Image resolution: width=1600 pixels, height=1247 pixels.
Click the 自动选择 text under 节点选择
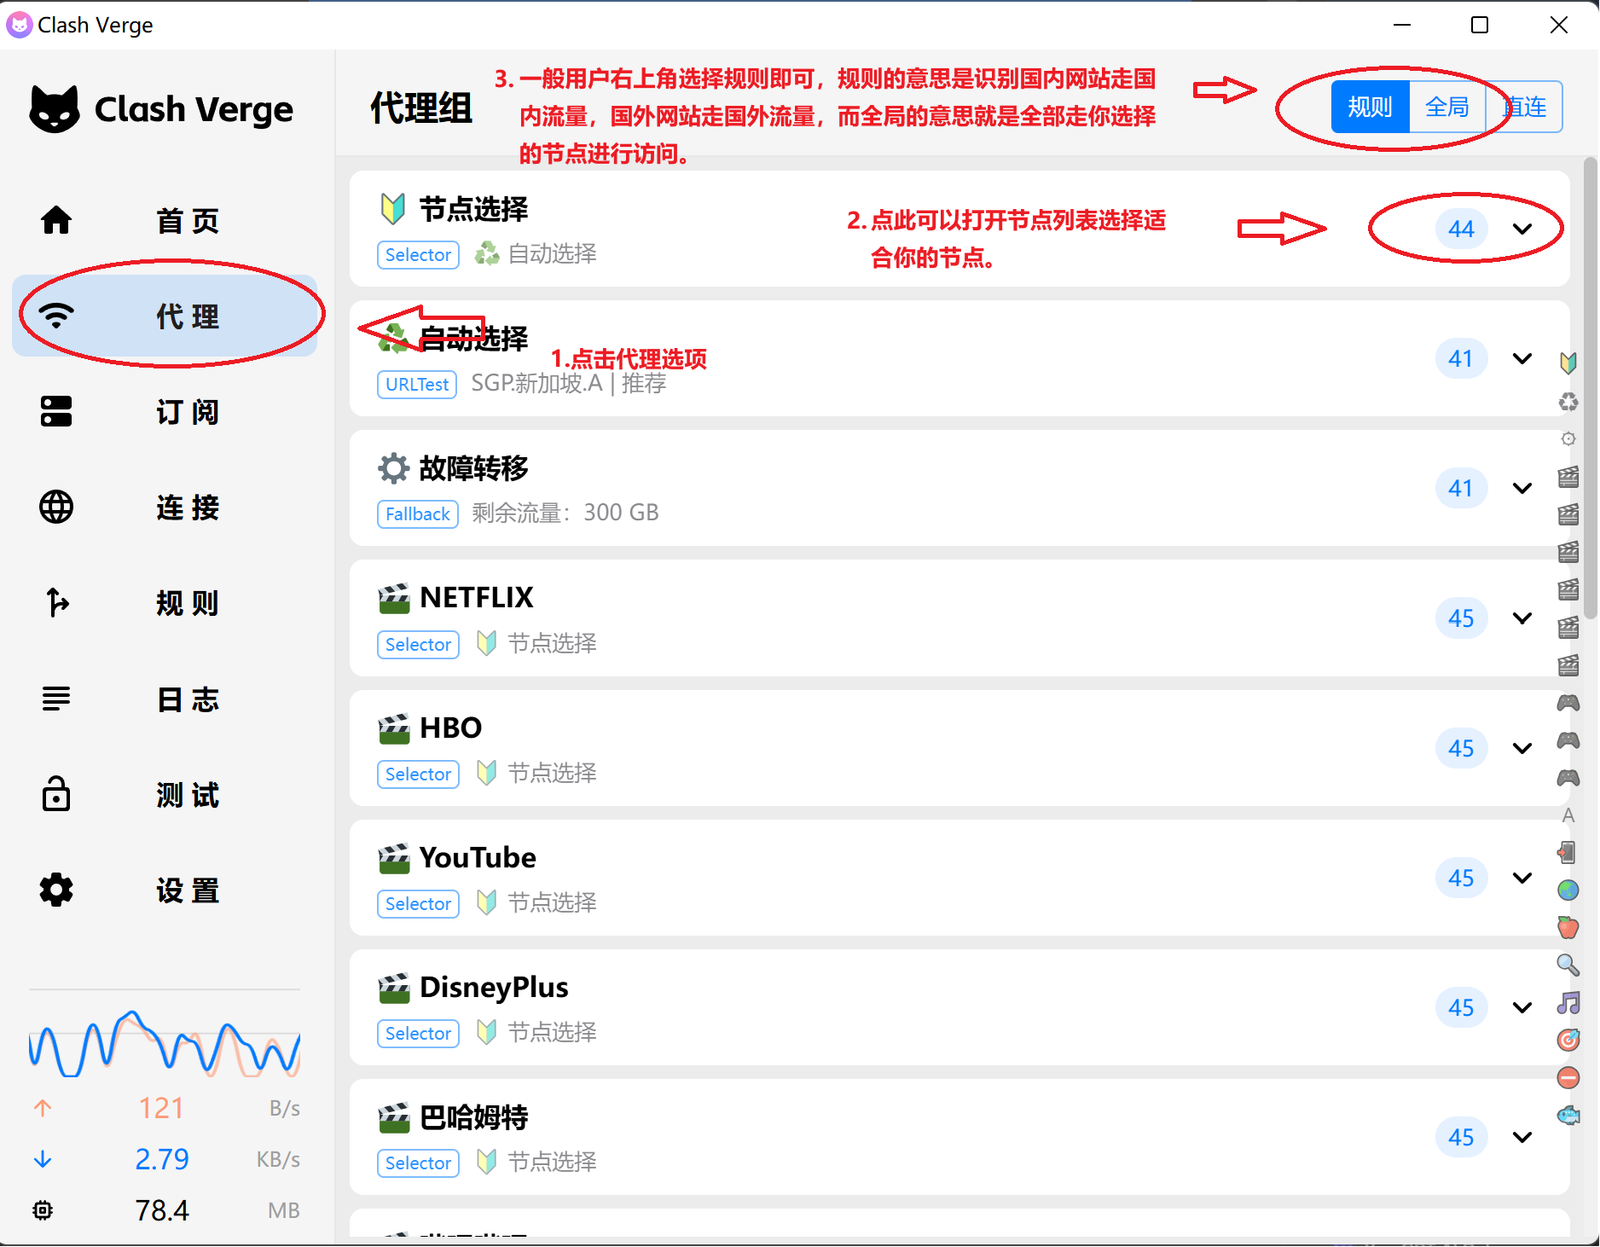(552, 254)
